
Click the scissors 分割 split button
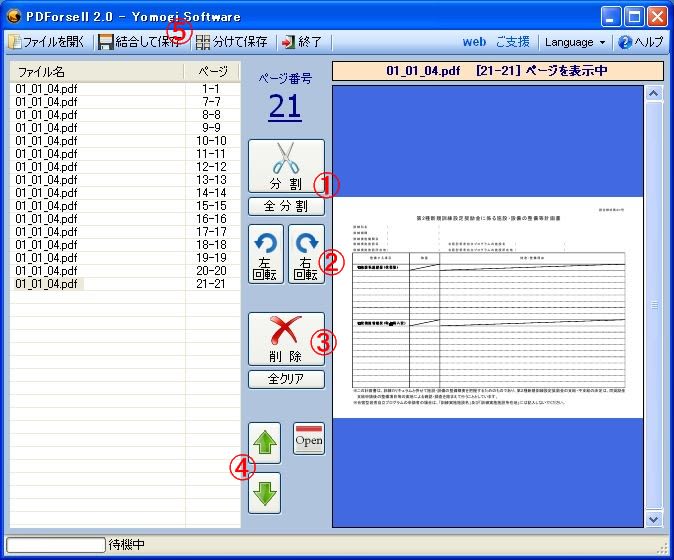click(x=286, y=166)
